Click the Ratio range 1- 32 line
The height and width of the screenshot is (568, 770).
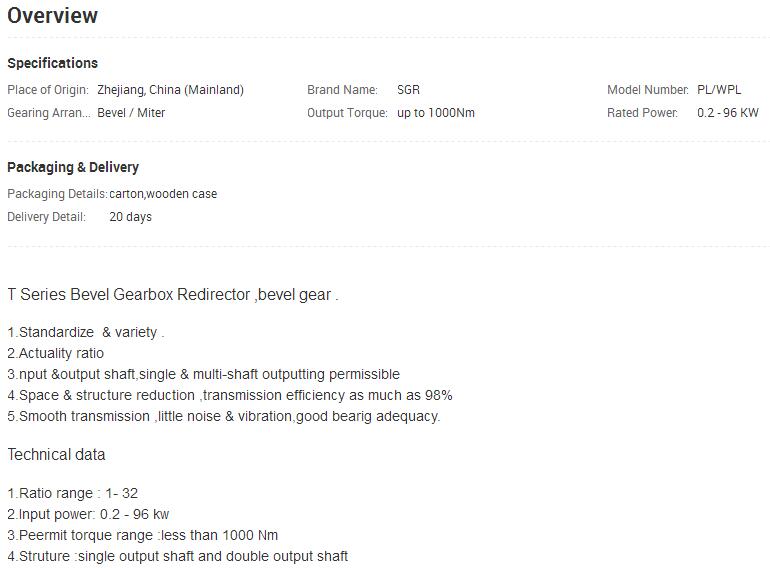(73, 493)
